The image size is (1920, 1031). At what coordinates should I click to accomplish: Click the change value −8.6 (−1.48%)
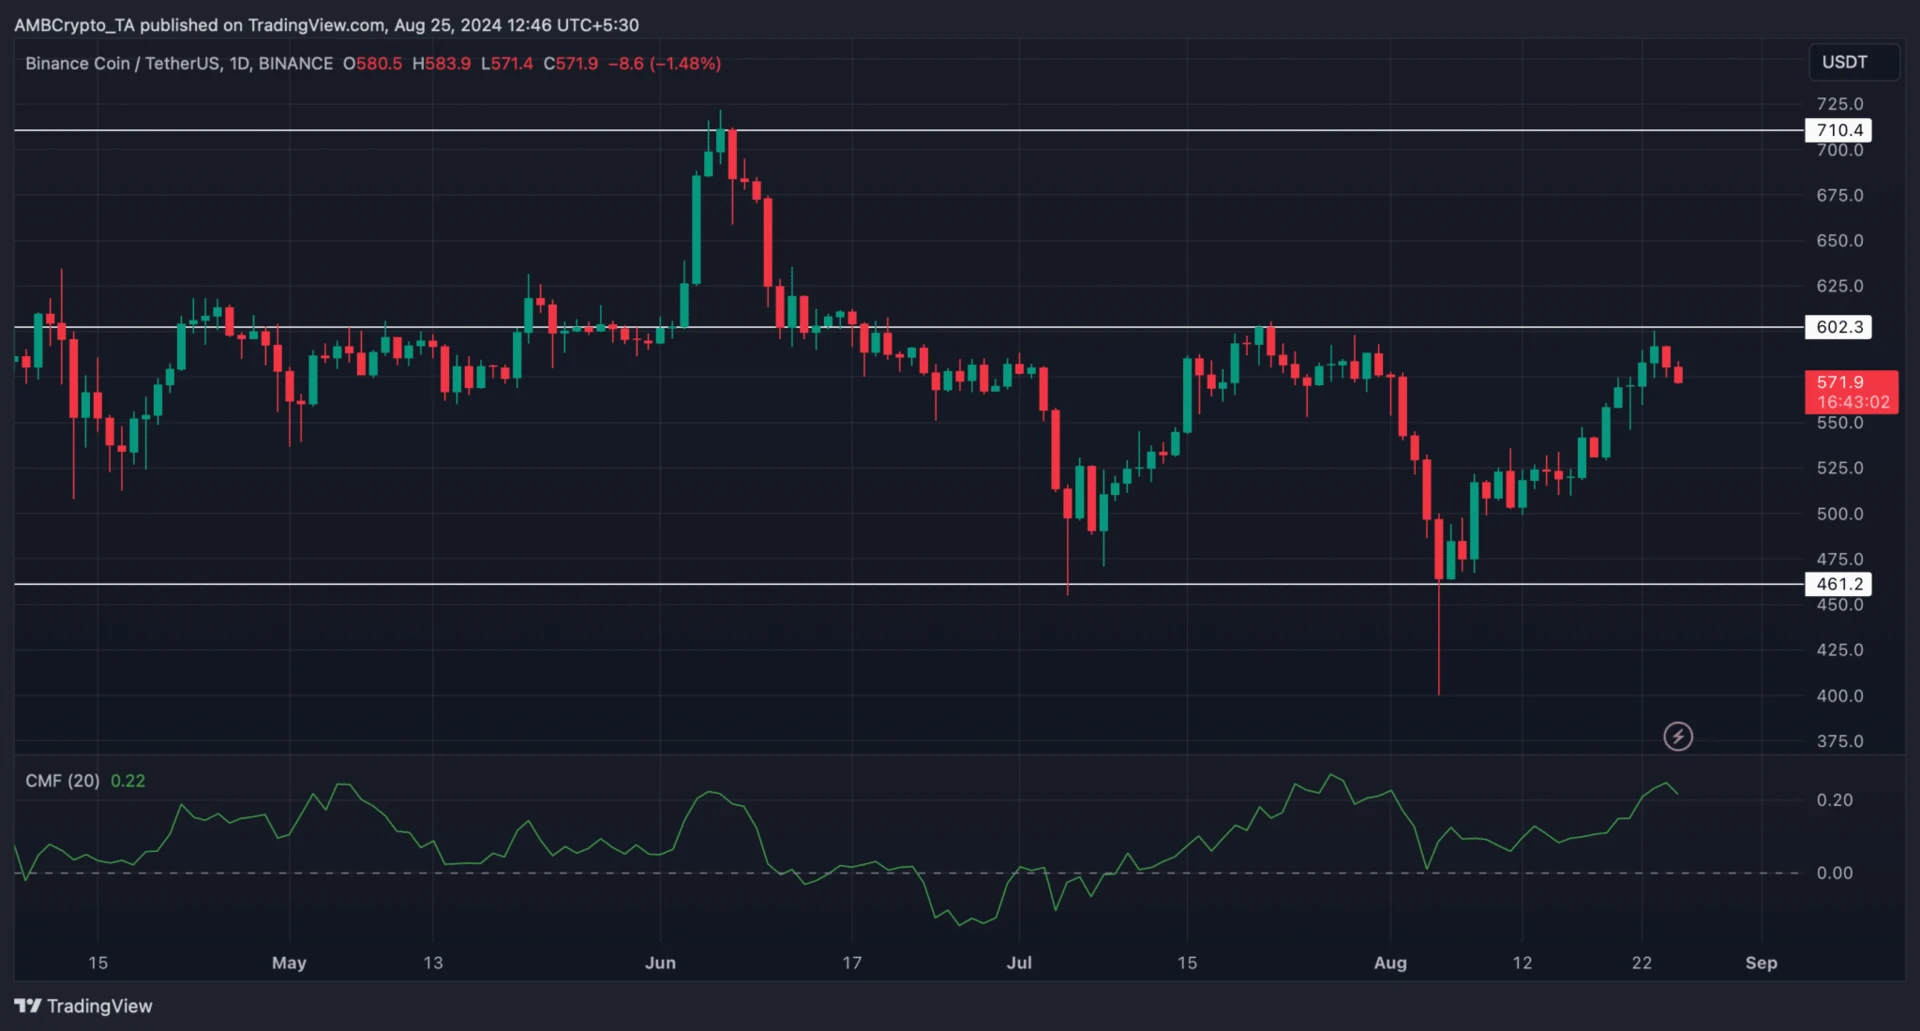click(665, 63)
